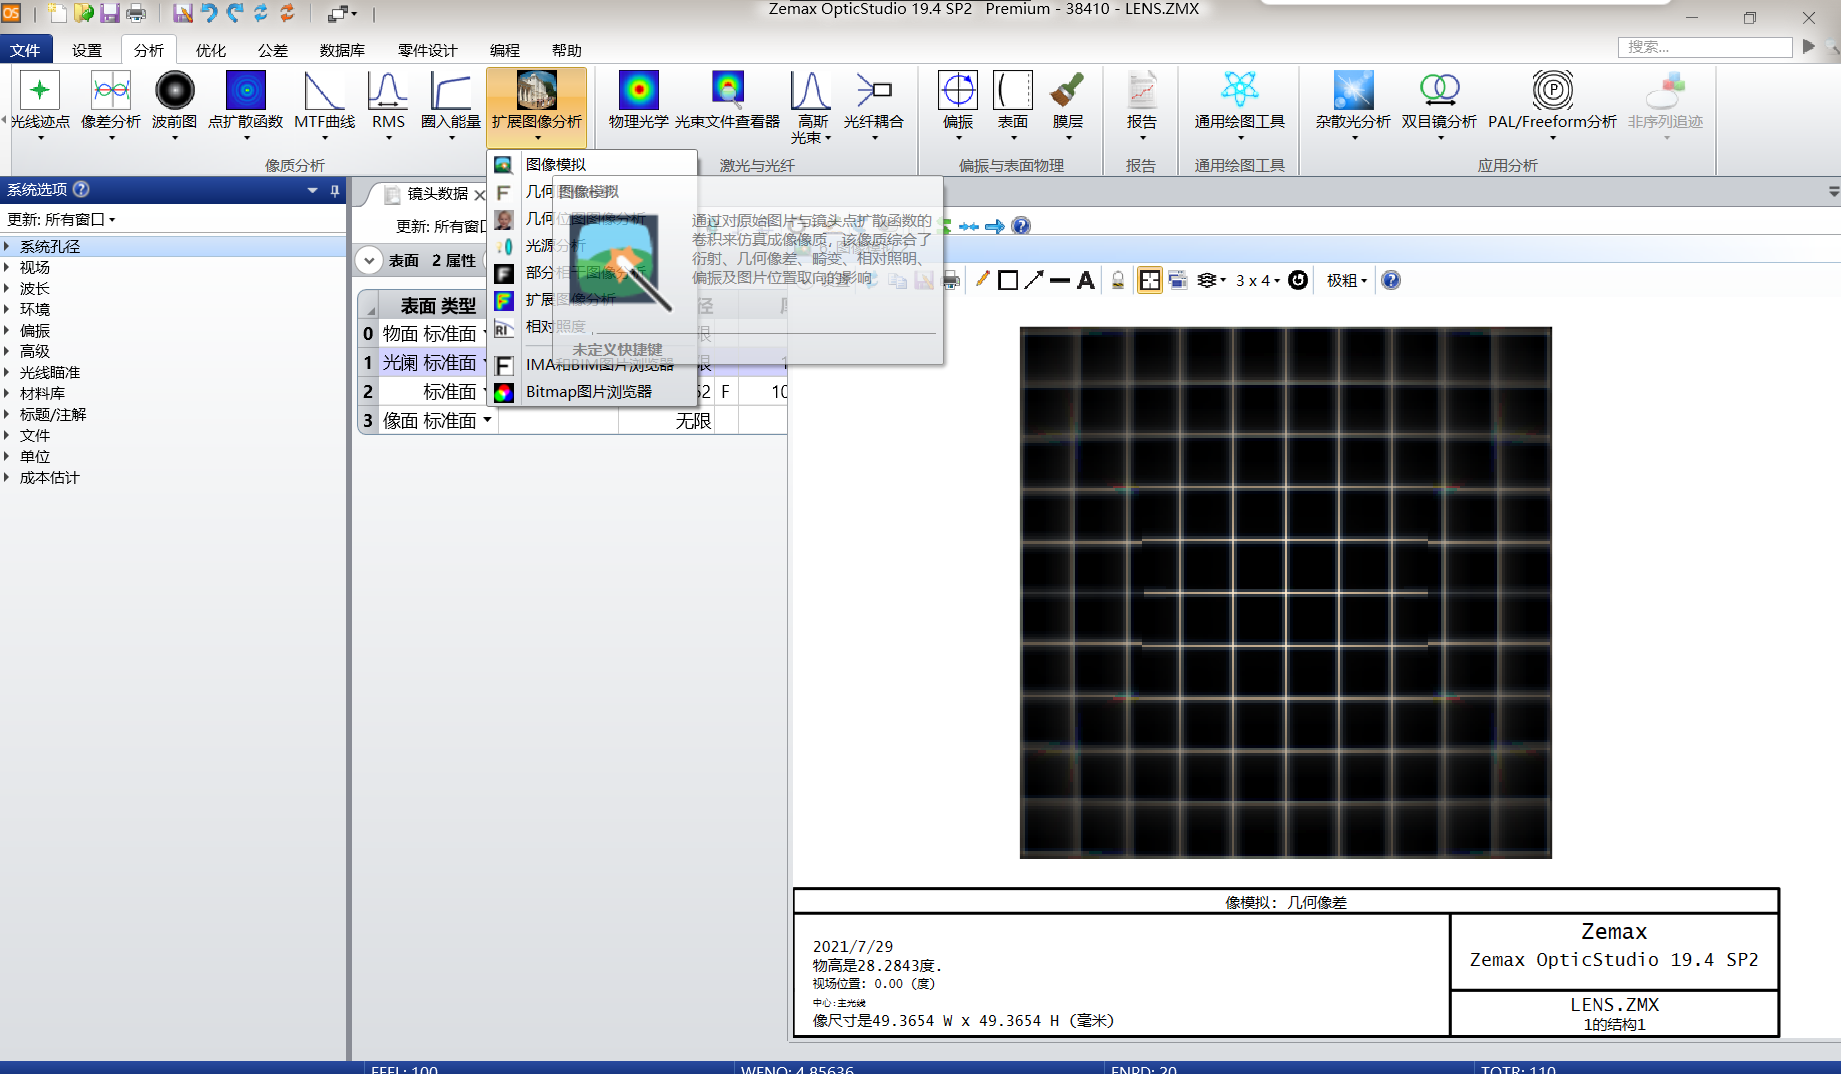The image size is (1841, 1074).
Task: Click the reset zoom circular arrow button
Action: (1298, 280)
